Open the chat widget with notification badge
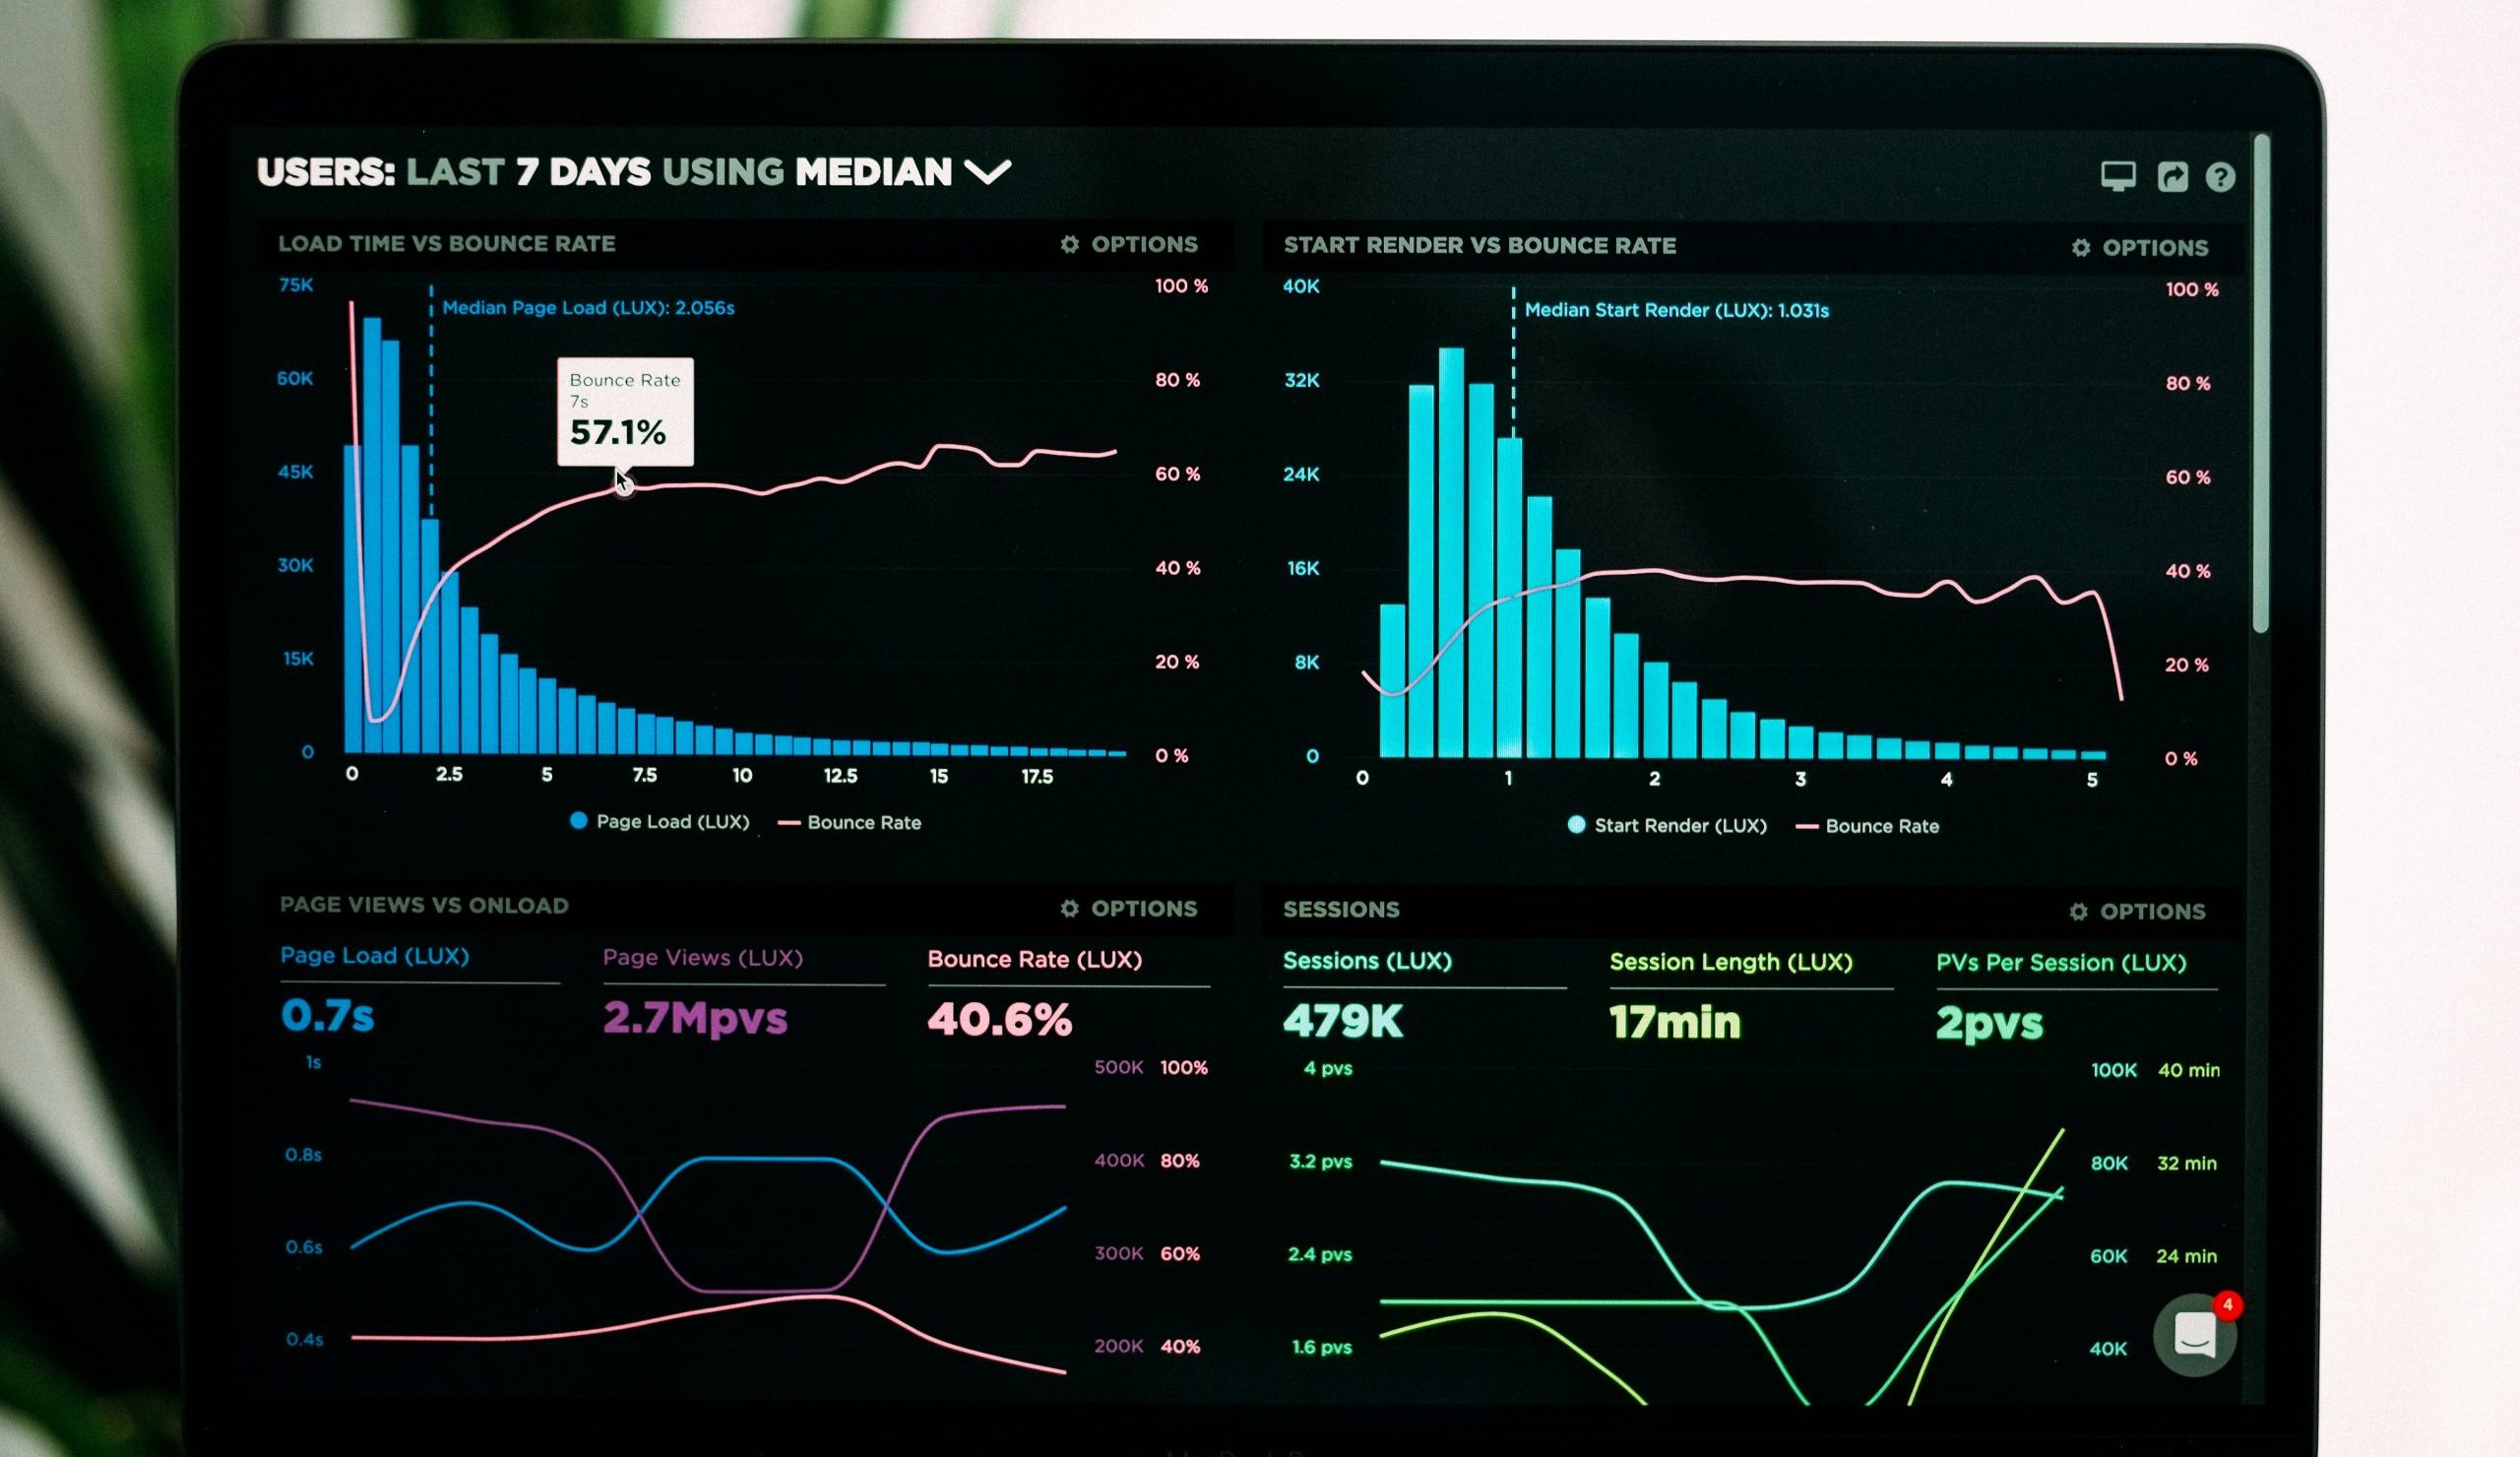The width and height of the screenshot is (2520, 1457). click(x=2195, y=1335)
